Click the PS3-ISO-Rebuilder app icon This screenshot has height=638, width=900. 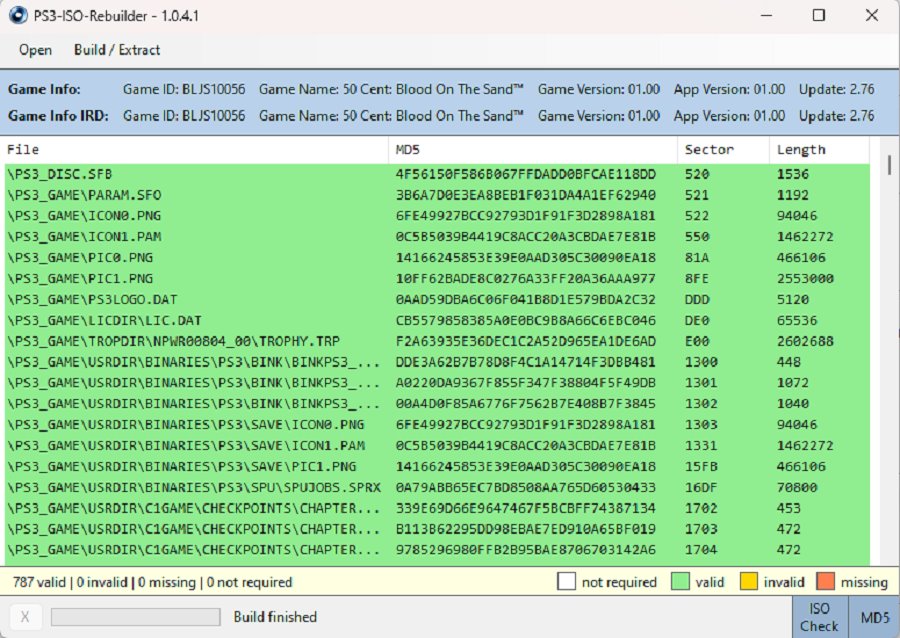pyautogui.click(x=17, y=15)
